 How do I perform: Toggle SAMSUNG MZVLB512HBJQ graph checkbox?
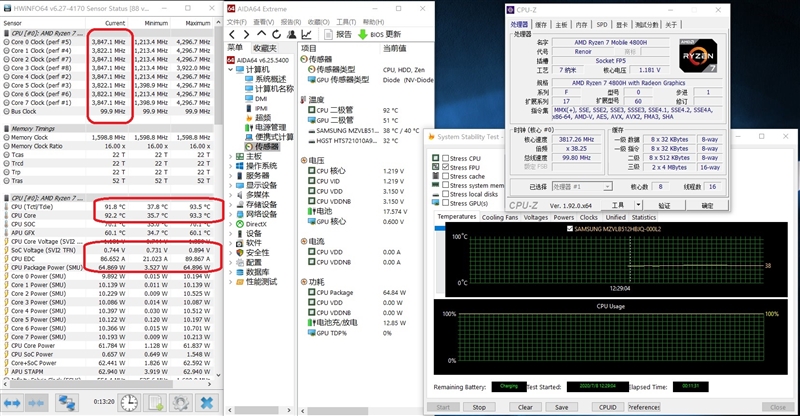pos(570,229)
